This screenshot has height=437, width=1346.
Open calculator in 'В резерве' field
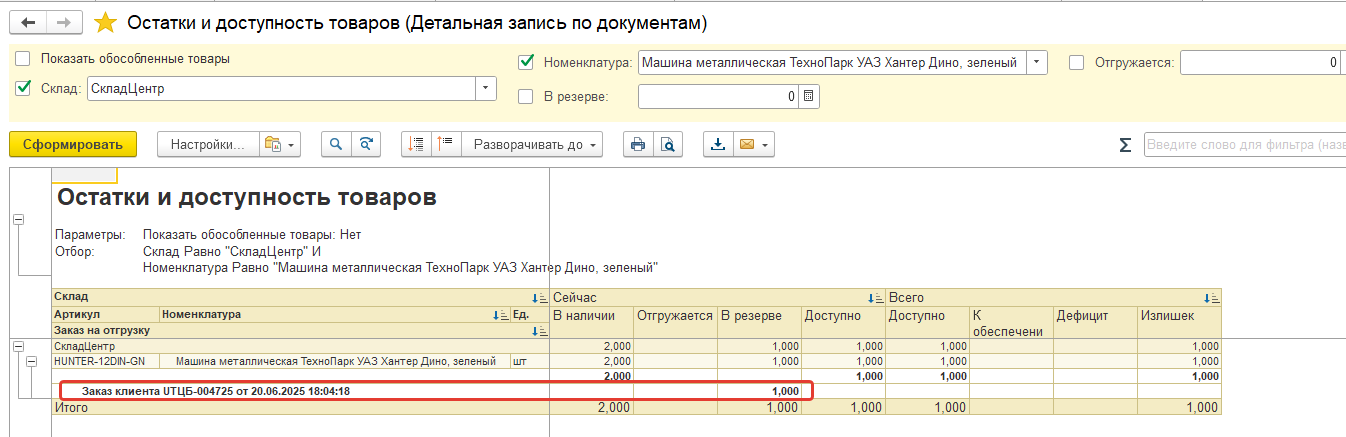[809, 96]
